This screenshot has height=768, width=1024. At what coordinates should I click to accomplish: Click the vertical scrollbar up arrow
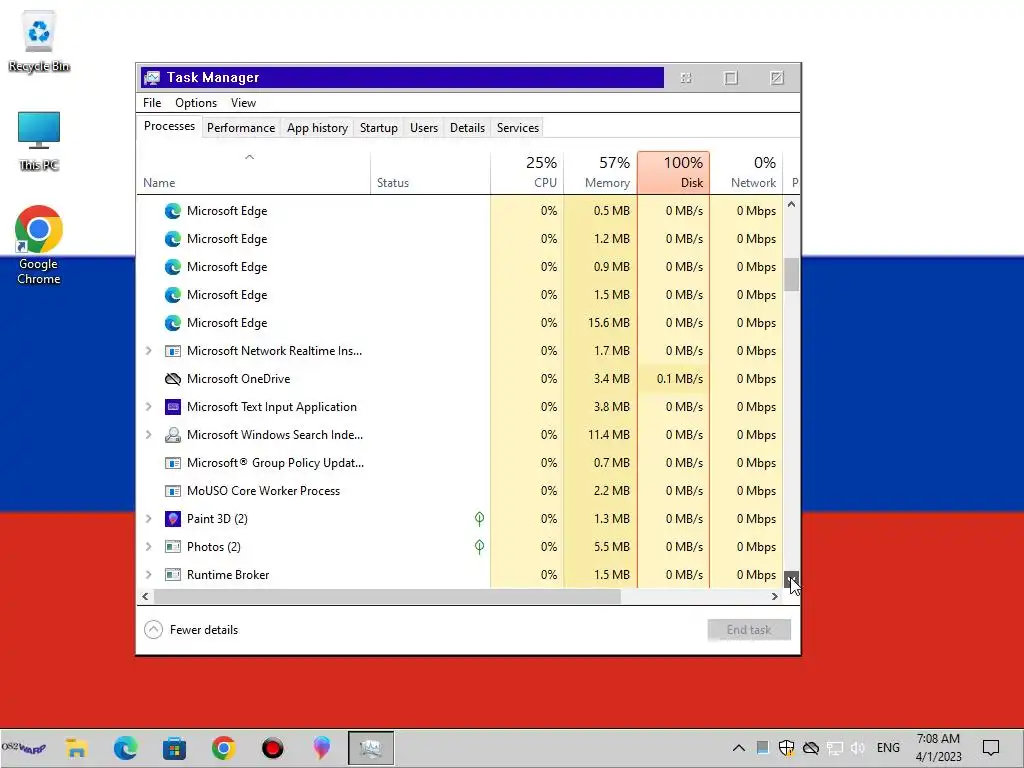pos(792,204)
